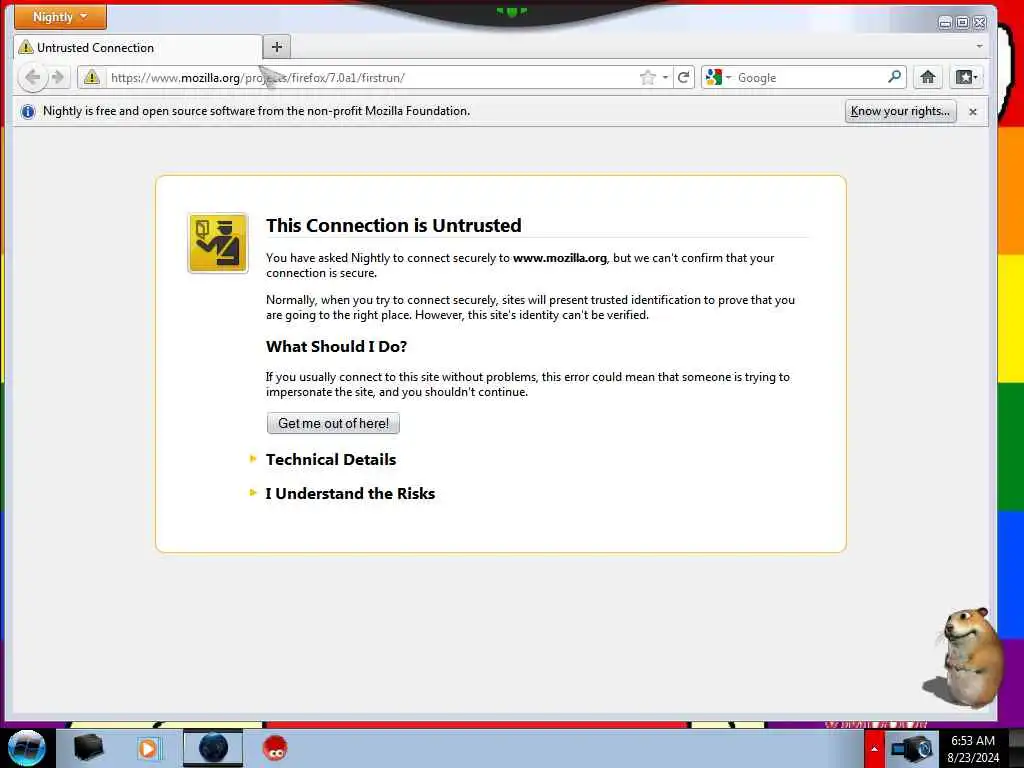Open the orange Nightly application menu
Viewport: 1024px width, 768px height.
(60, 17)
